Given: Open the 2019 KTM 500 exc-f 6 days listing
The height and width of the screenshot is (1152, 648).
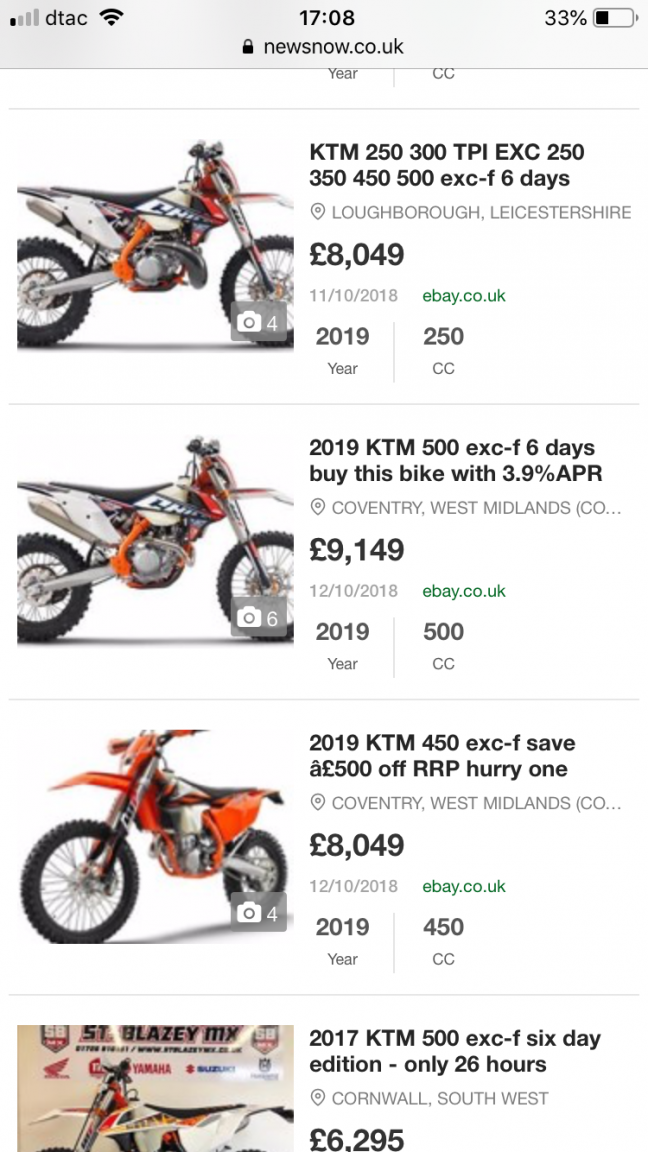Looking at the screenshot, I should click(455, 460).
